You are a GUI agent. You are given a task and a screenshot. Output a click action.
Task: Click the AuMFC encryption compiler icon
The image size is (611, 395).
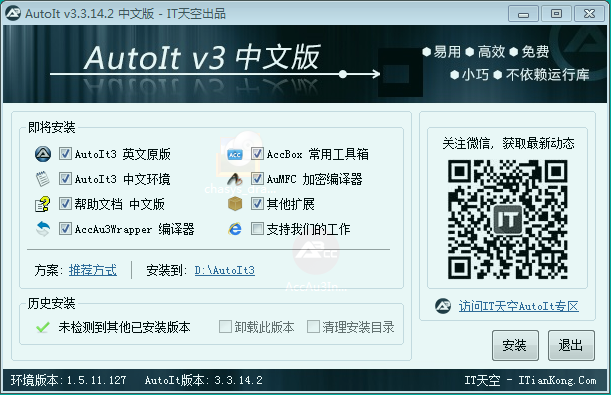point(235,179)
